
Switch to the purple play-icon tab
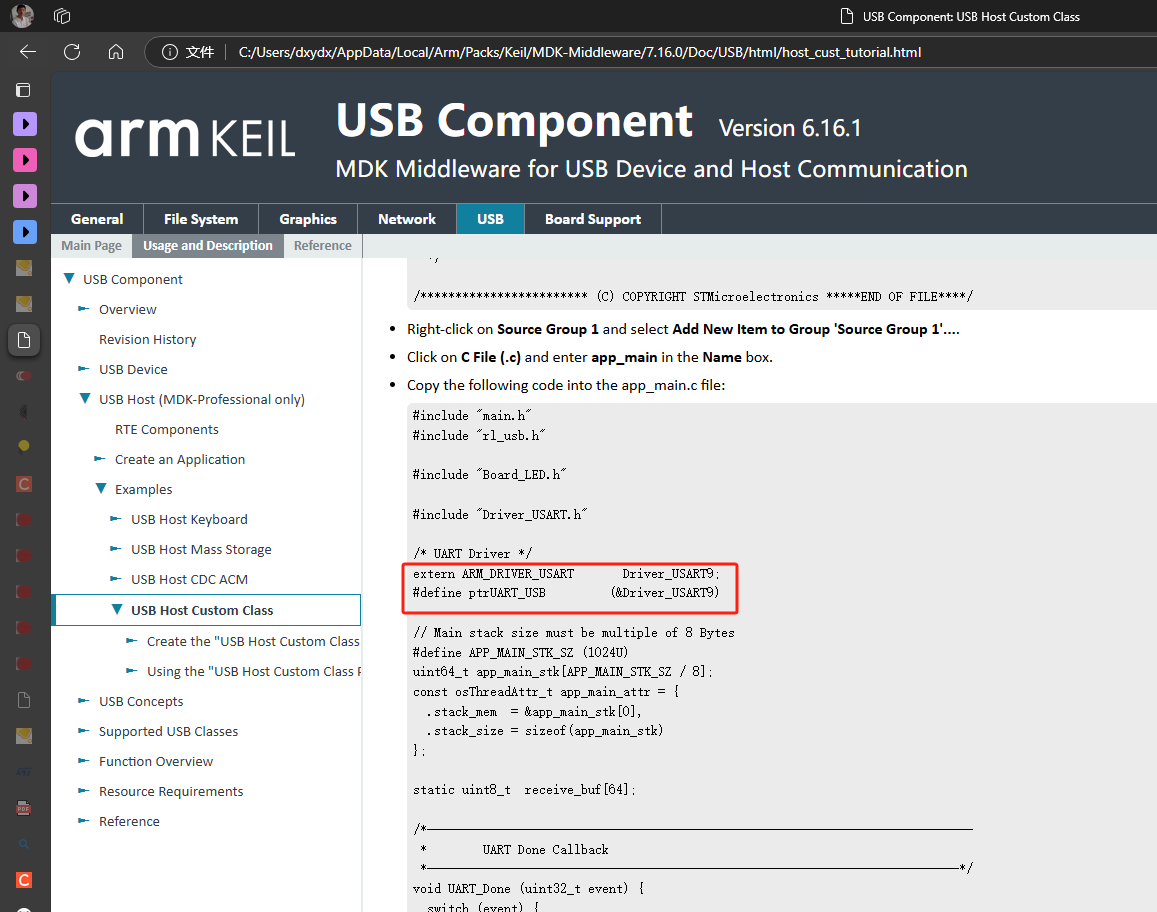pyautogui.click(x=25, y=124)
